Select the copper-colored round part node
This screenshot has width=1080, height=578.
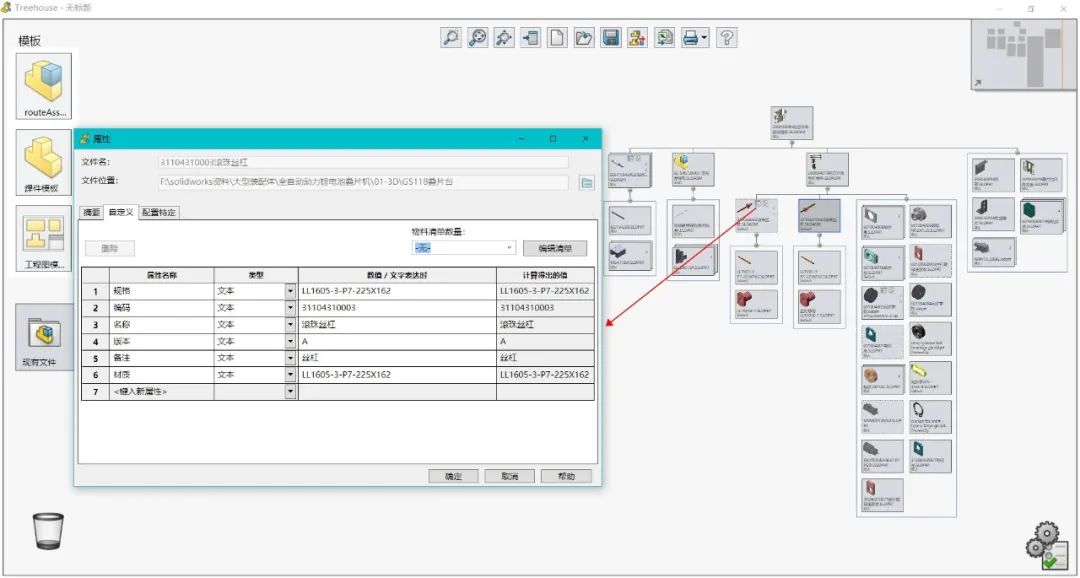882,378
